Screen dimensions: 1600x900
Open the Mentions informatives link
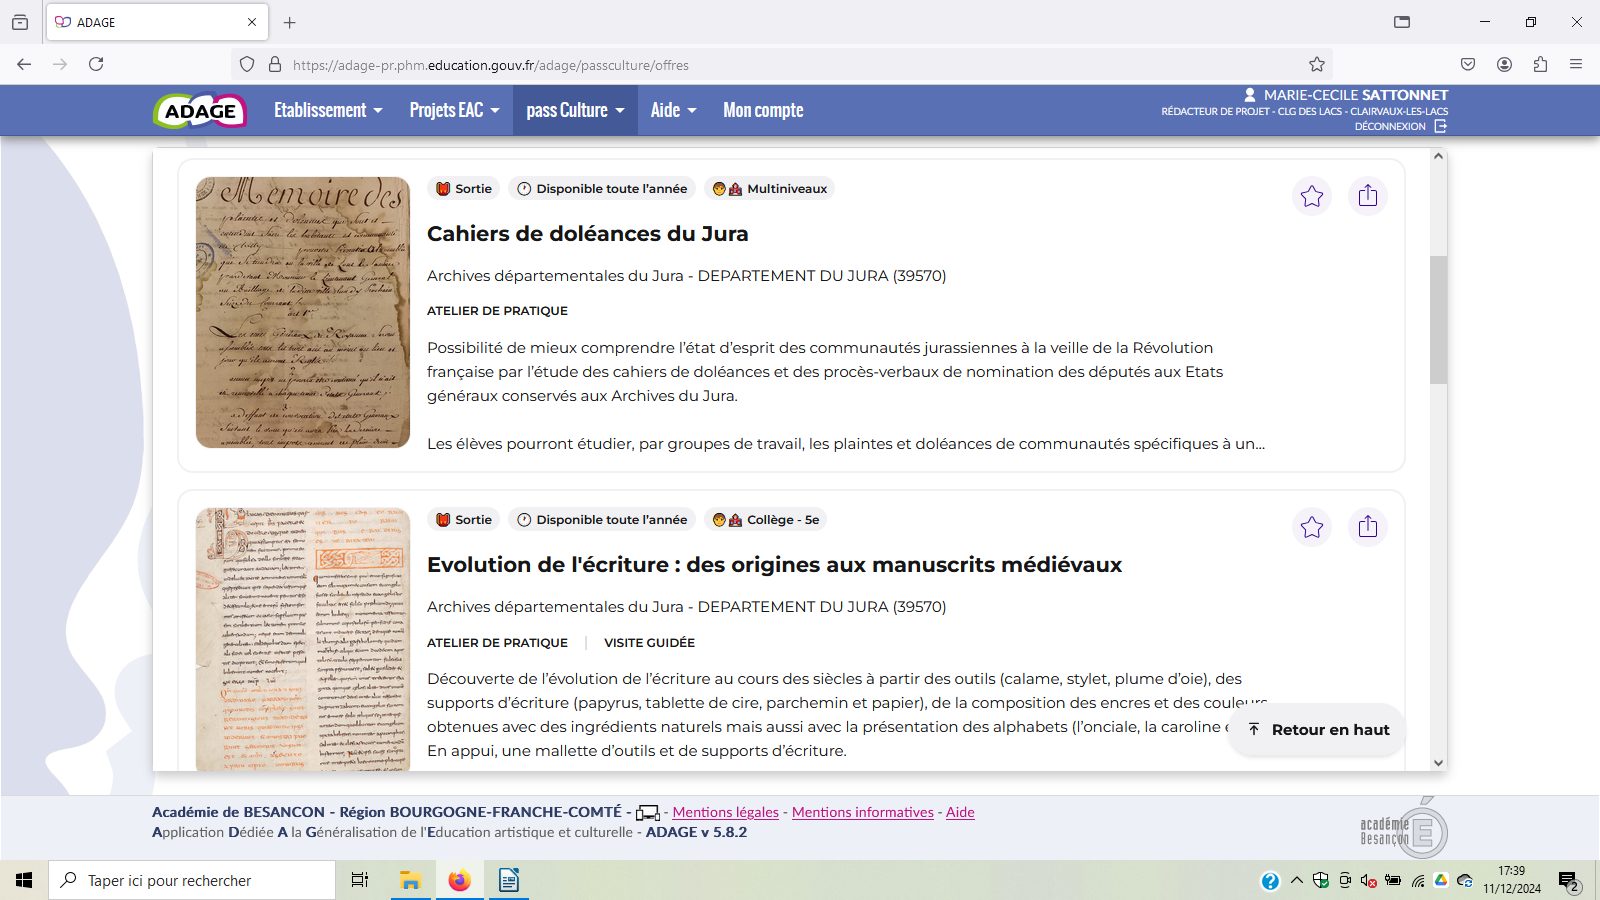[863, 812]
